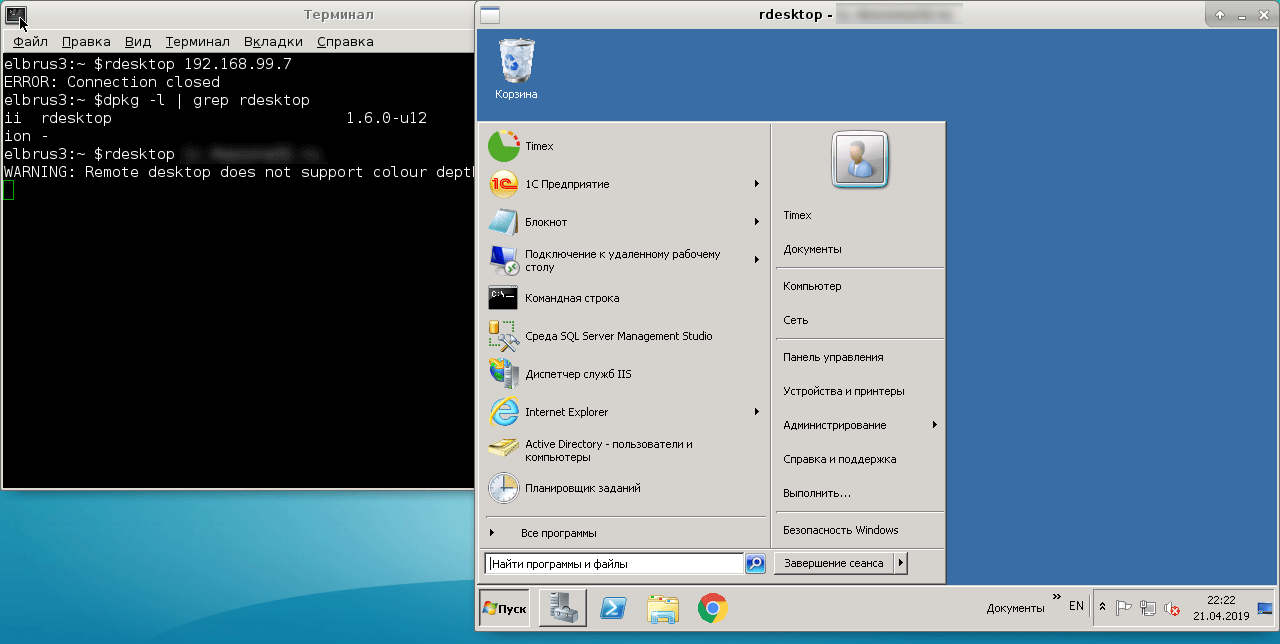Open PowerShell from the taskbar
1280x644 pixels.
(613, 608)
